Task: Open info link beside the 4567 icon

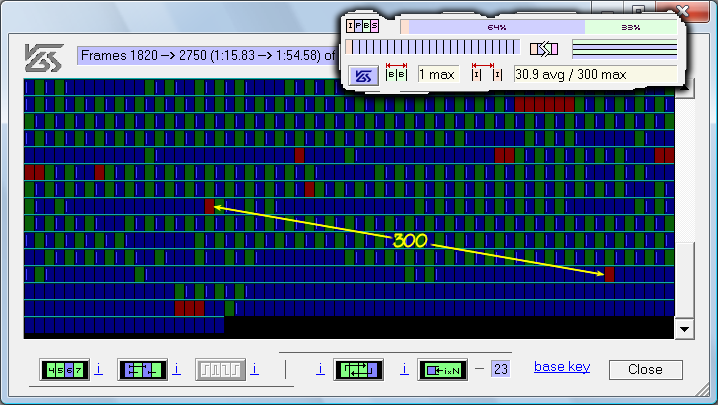Action: click(x=98, y=369)
